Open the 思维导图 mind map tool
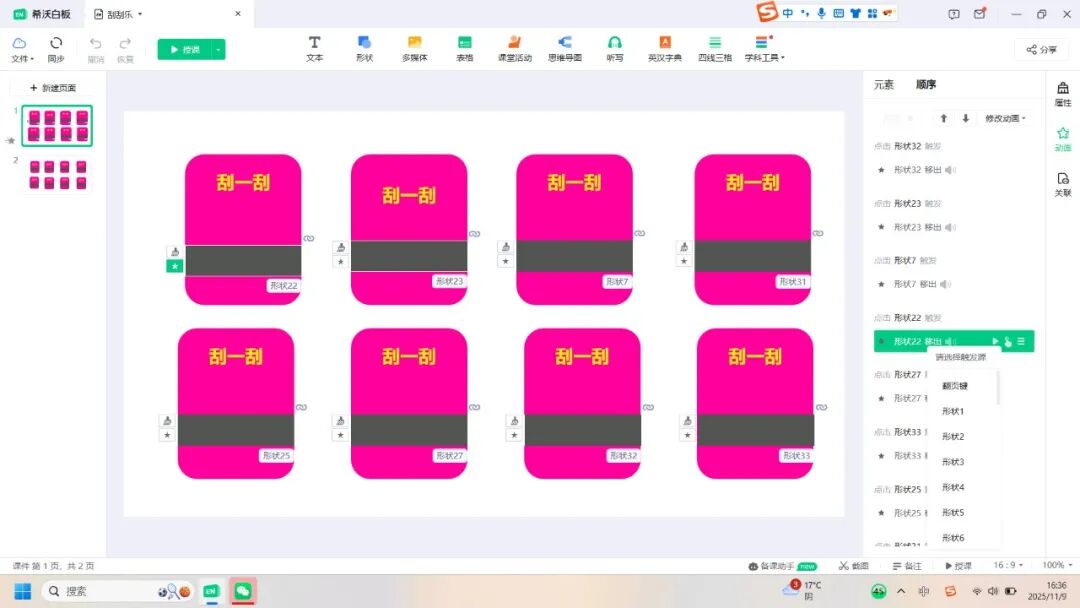The width and height of the screenshot is (1080, 608). pos(564,48)
